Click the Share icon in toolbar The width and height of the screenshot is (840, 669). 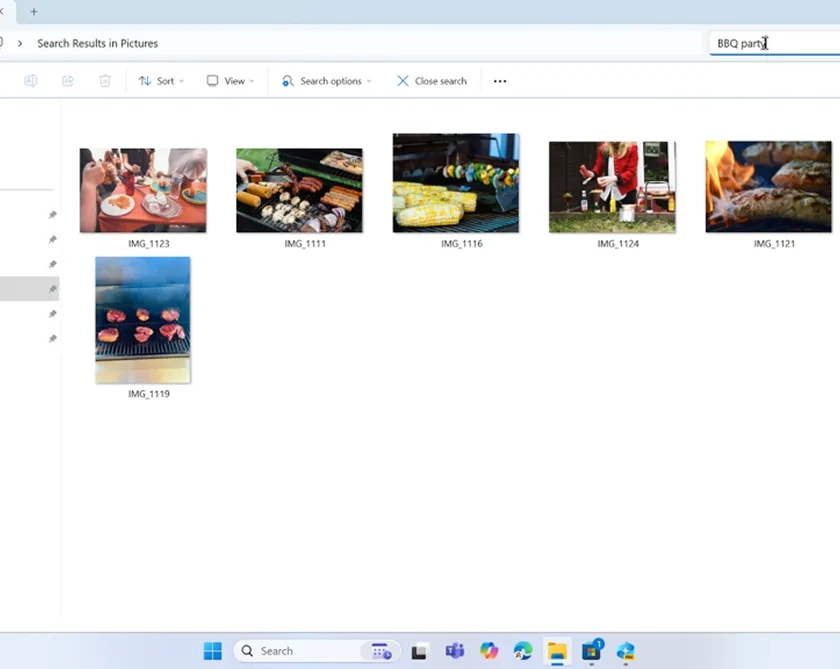pyautogui.click(x=68, y=81)
